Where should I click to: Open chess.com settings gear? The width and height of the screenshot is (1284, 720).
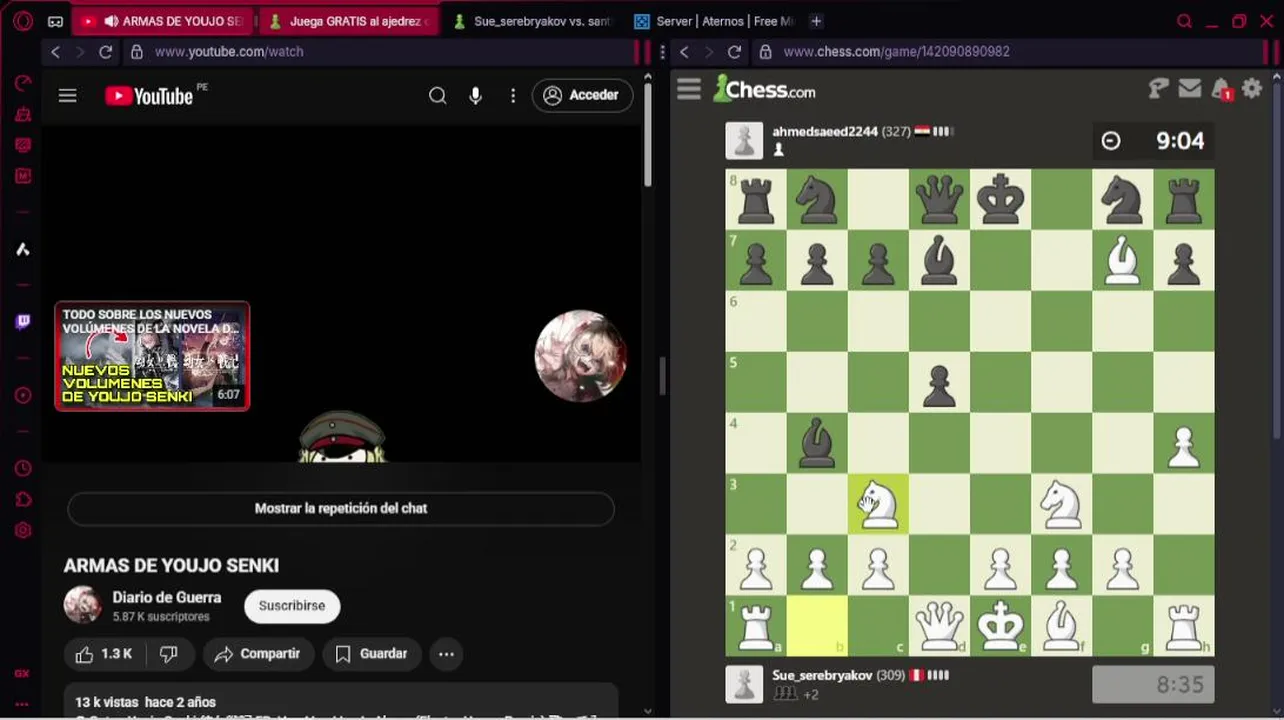pos(1252,89)
